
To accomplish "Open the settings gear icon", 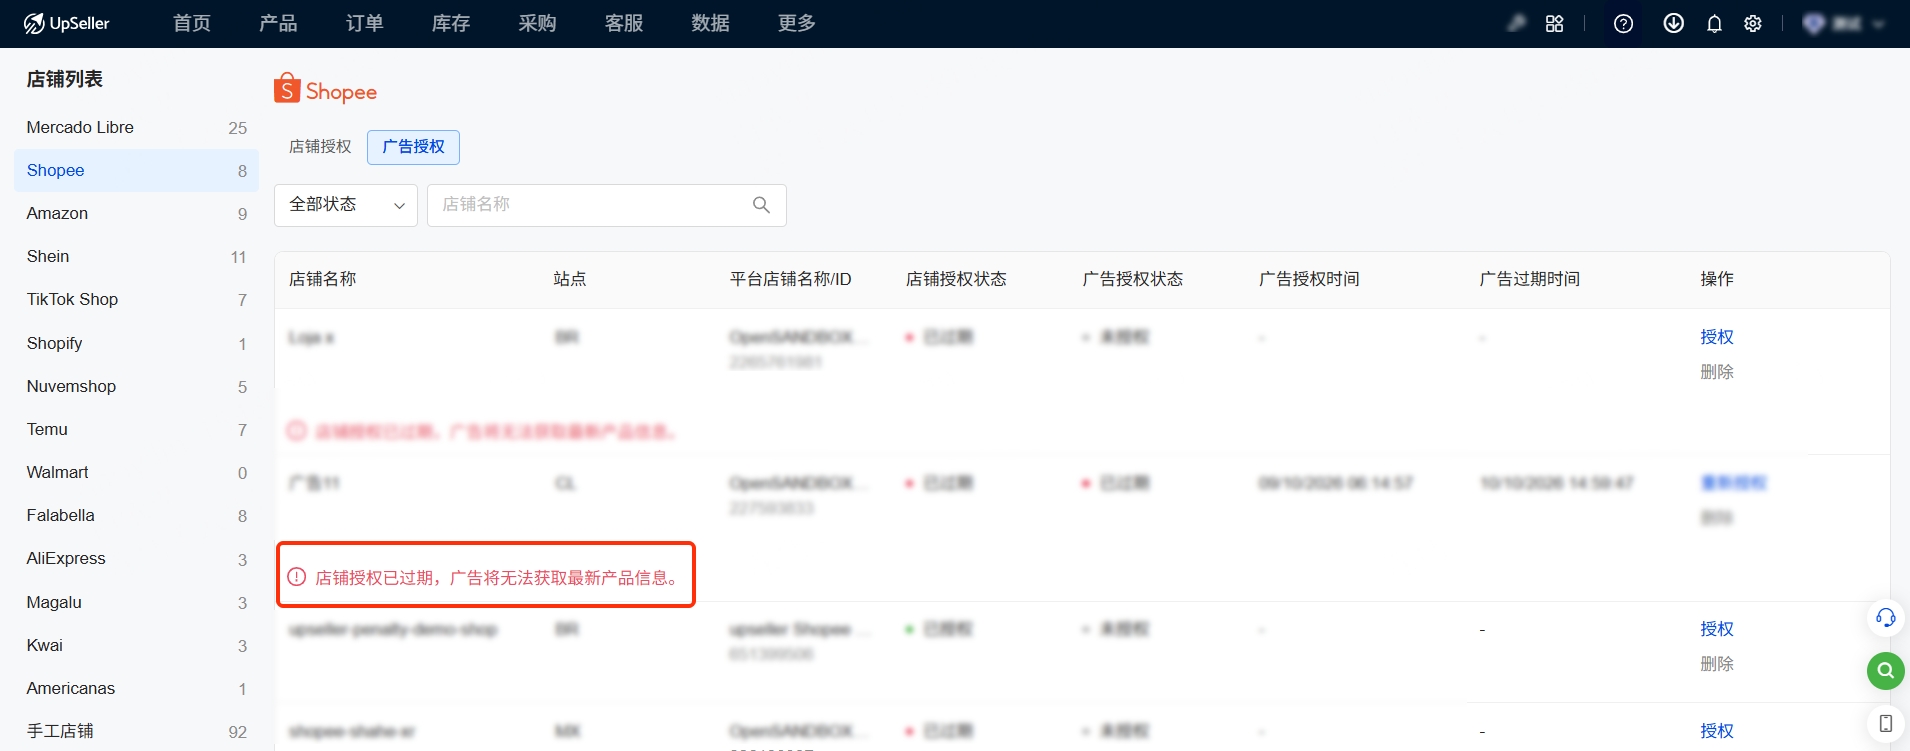I will (1753, 23).
